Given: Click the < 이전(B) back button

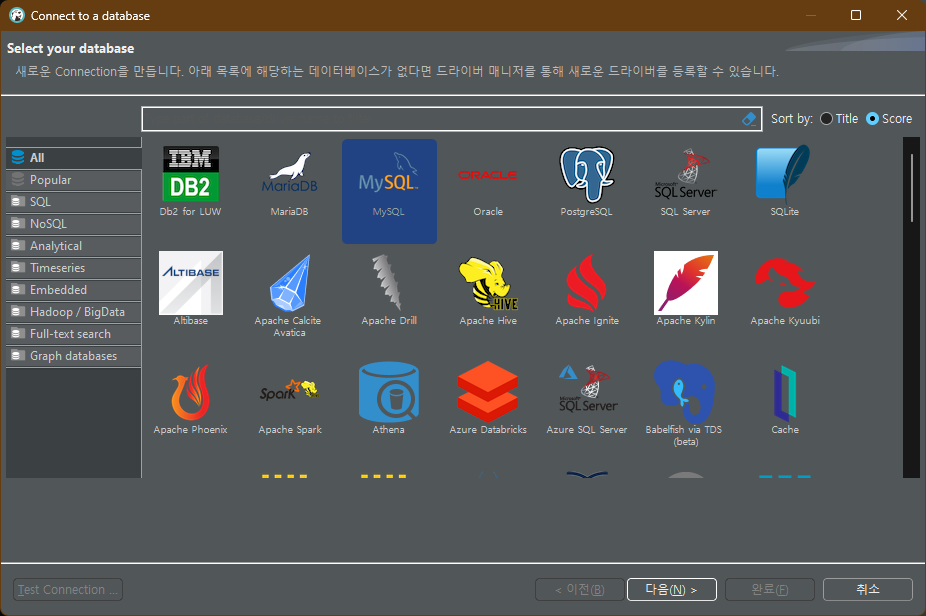Looking at the screenshot, I should (579, 589).
